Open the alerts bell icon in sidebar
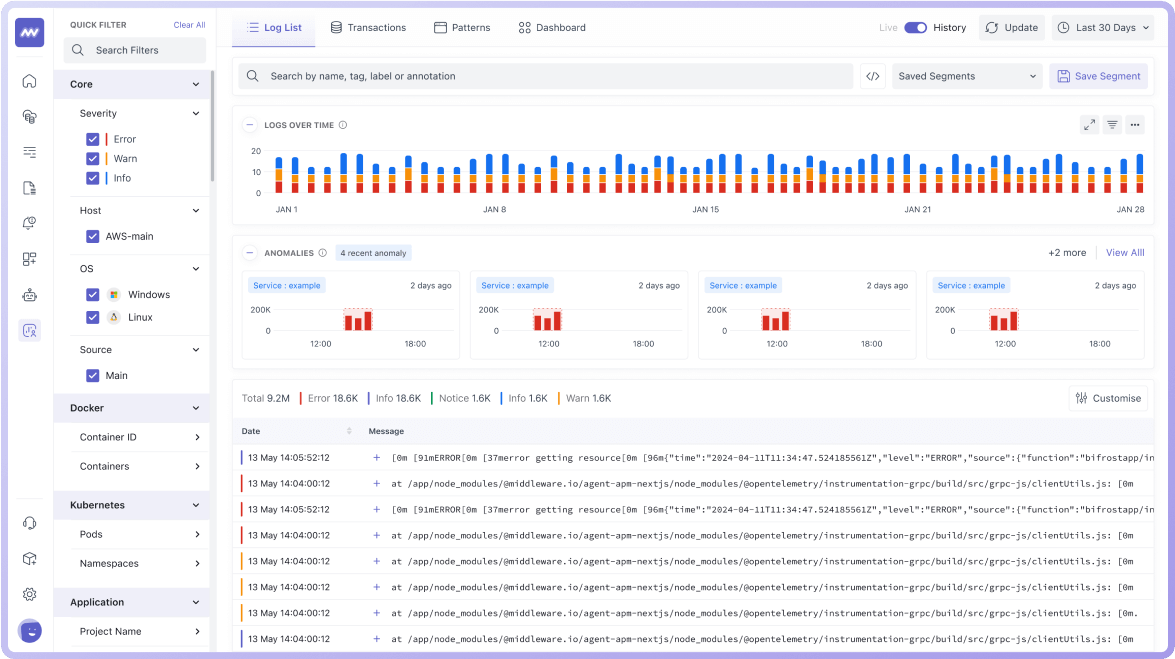Image resolution: width=1175 pixels, height=659 pixels. [x=30, y=223]
